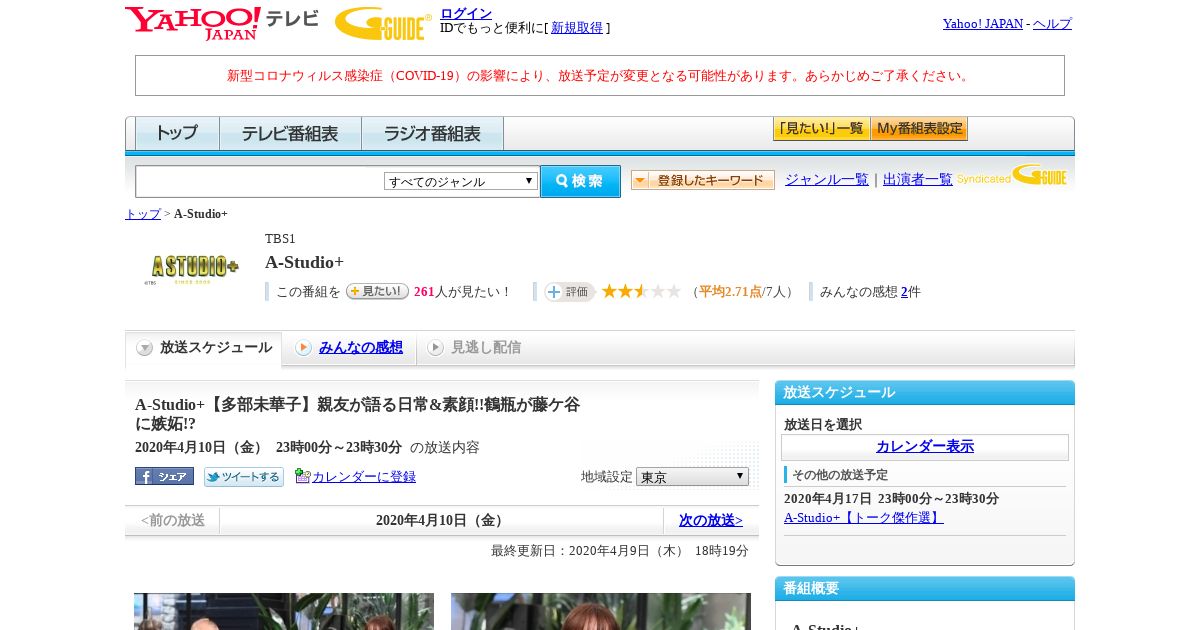Select the 見逃し配信 tab

[x=475, y=348]
